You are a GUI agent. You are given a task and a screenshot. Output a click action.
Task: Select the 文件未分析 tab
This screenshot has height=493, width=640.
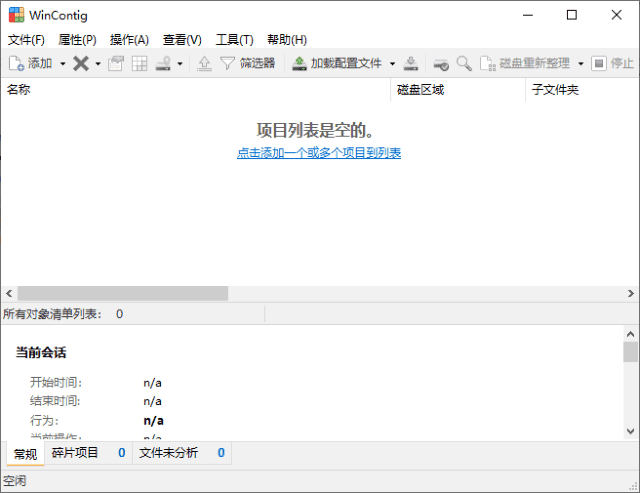coord(168,453)
